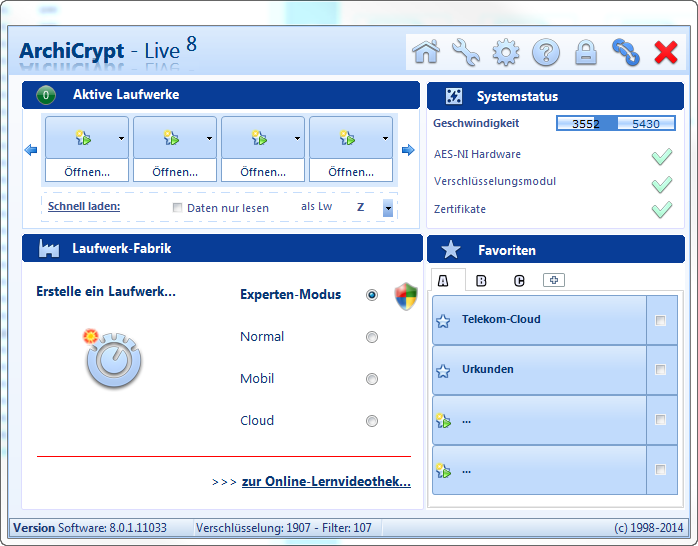Open the Urkunden favorite
The image size is (698, 546).
[x=539, y=370]
